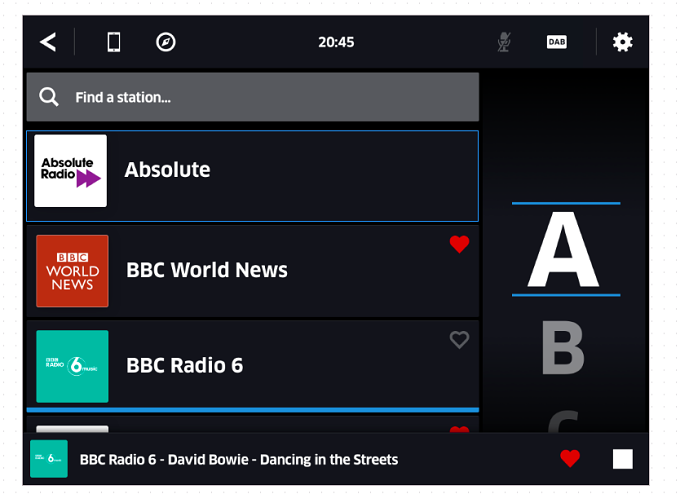Image resolution: width=680 pixels, height=494 pixels.
Task: Jump to letter A in the index
Action: (563, 249)
